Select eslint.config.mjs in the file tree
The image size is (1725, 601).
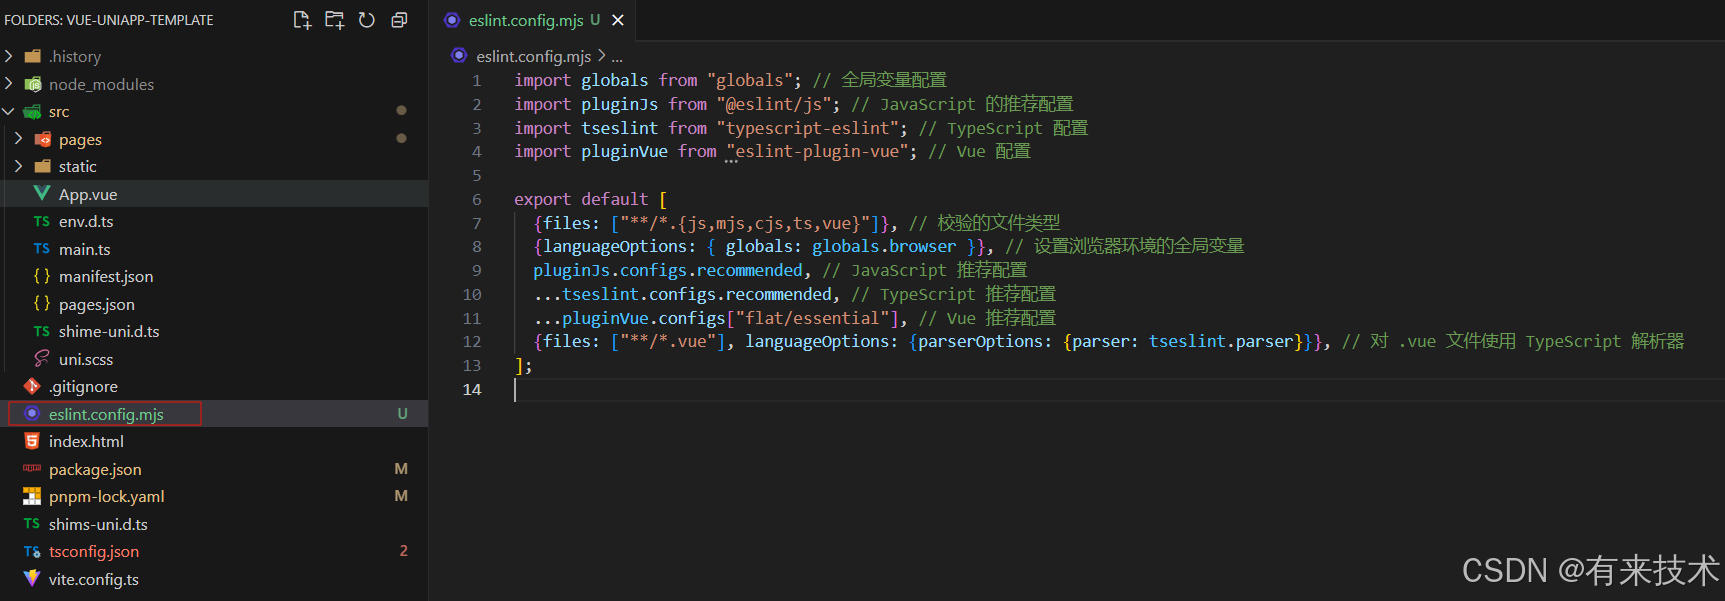[106, 414]
